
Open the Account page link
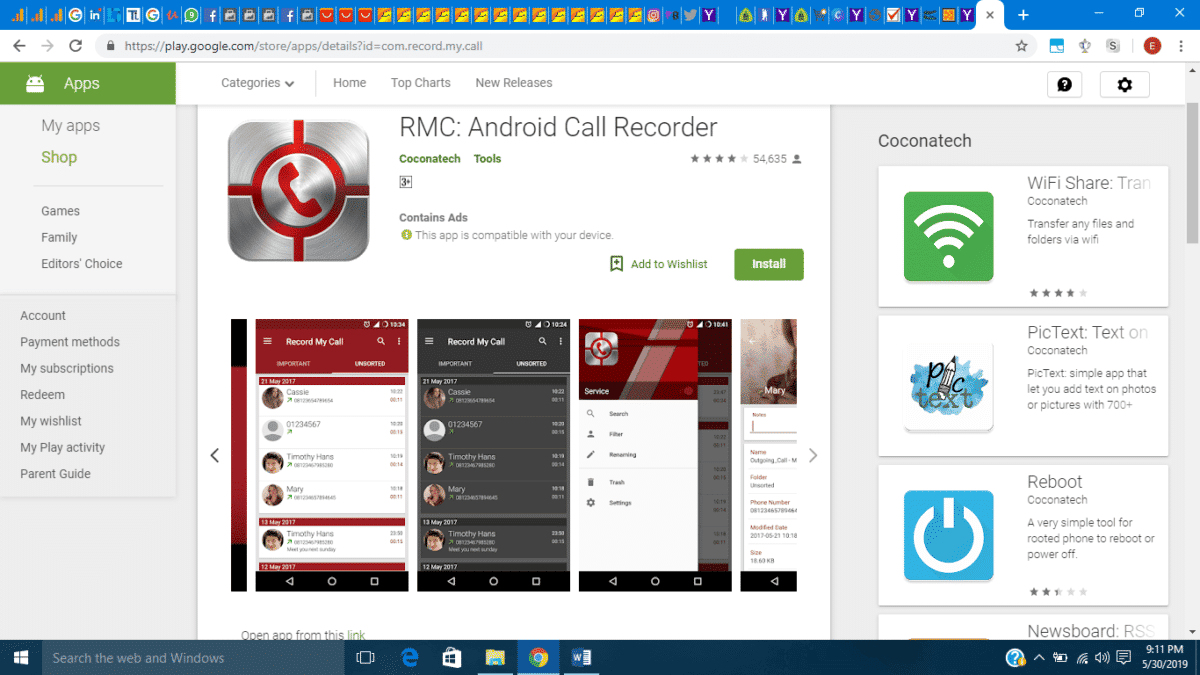(43, 316)
